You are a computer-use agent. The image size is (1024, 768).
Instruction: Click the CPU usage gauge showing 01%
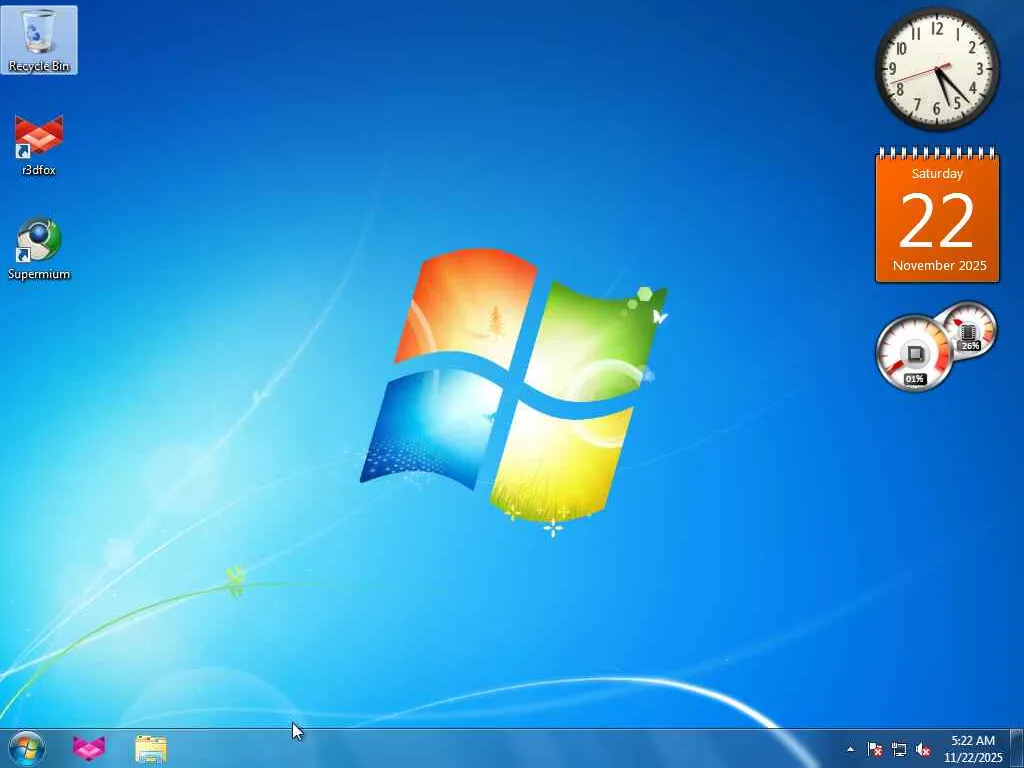pos(914,353)
